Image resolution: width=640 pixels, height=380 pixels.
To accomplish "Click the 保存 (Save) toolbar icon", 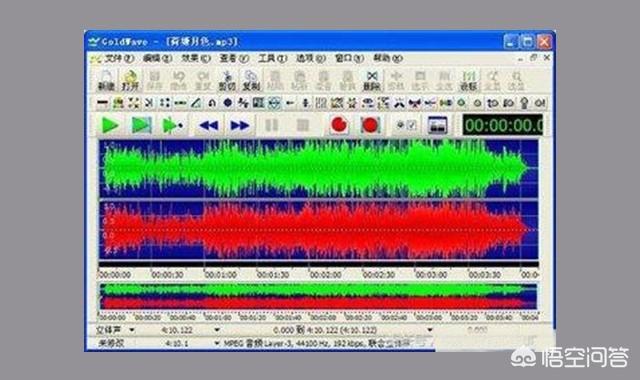I will point(154,80).
